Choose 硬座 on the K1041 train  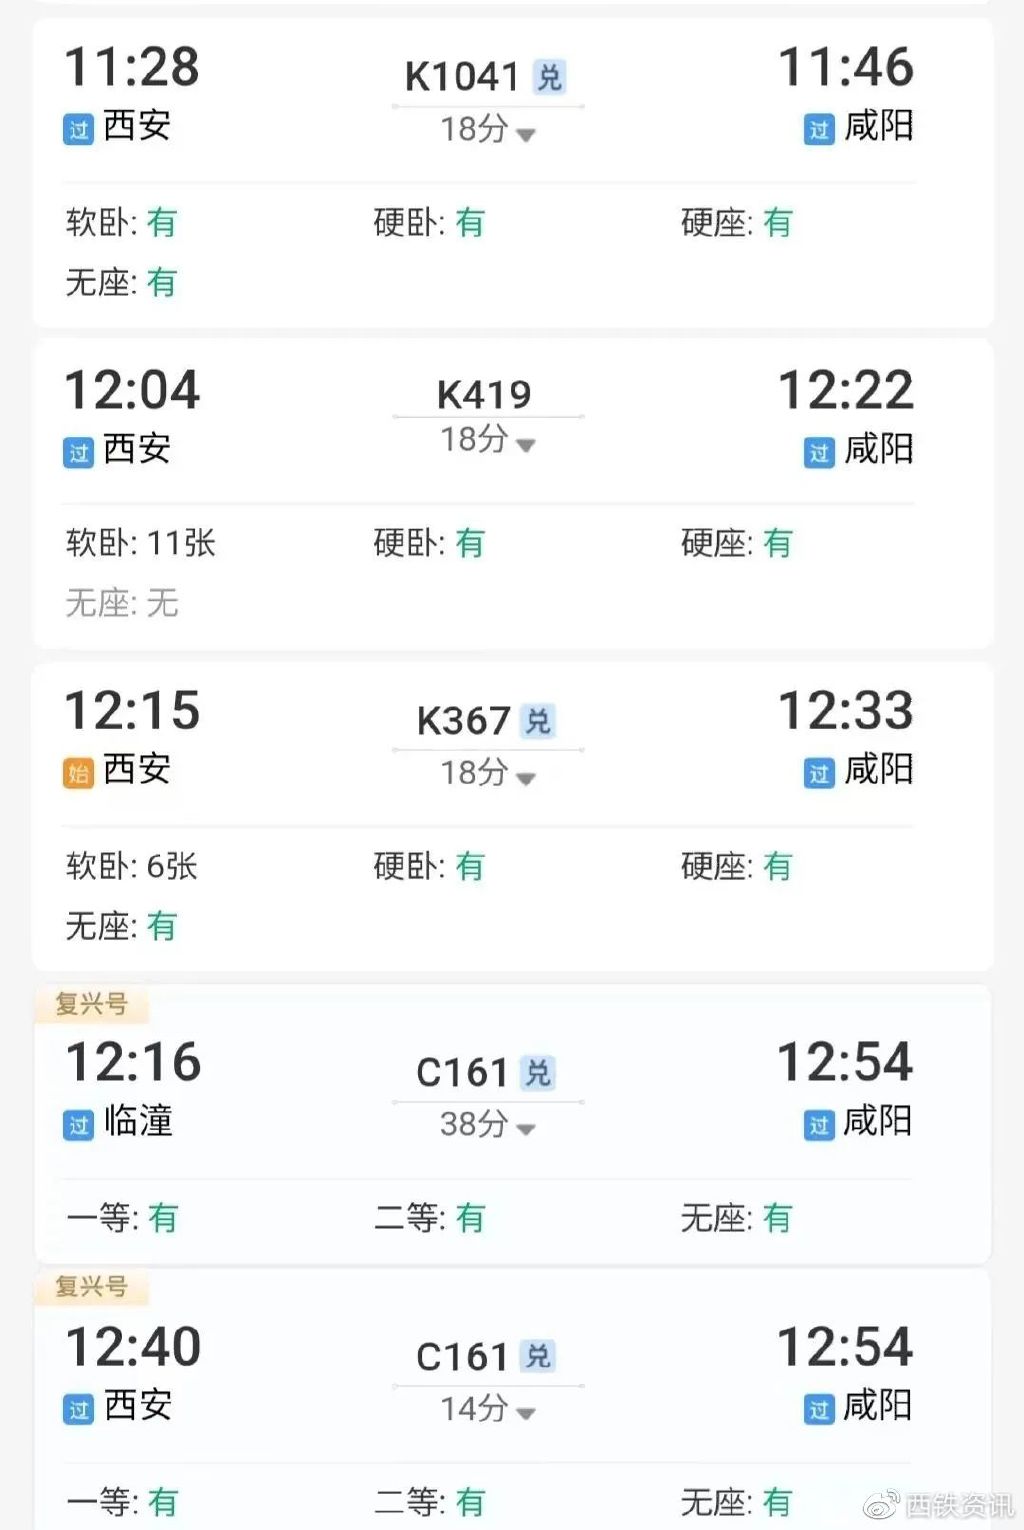pos(736,222)
